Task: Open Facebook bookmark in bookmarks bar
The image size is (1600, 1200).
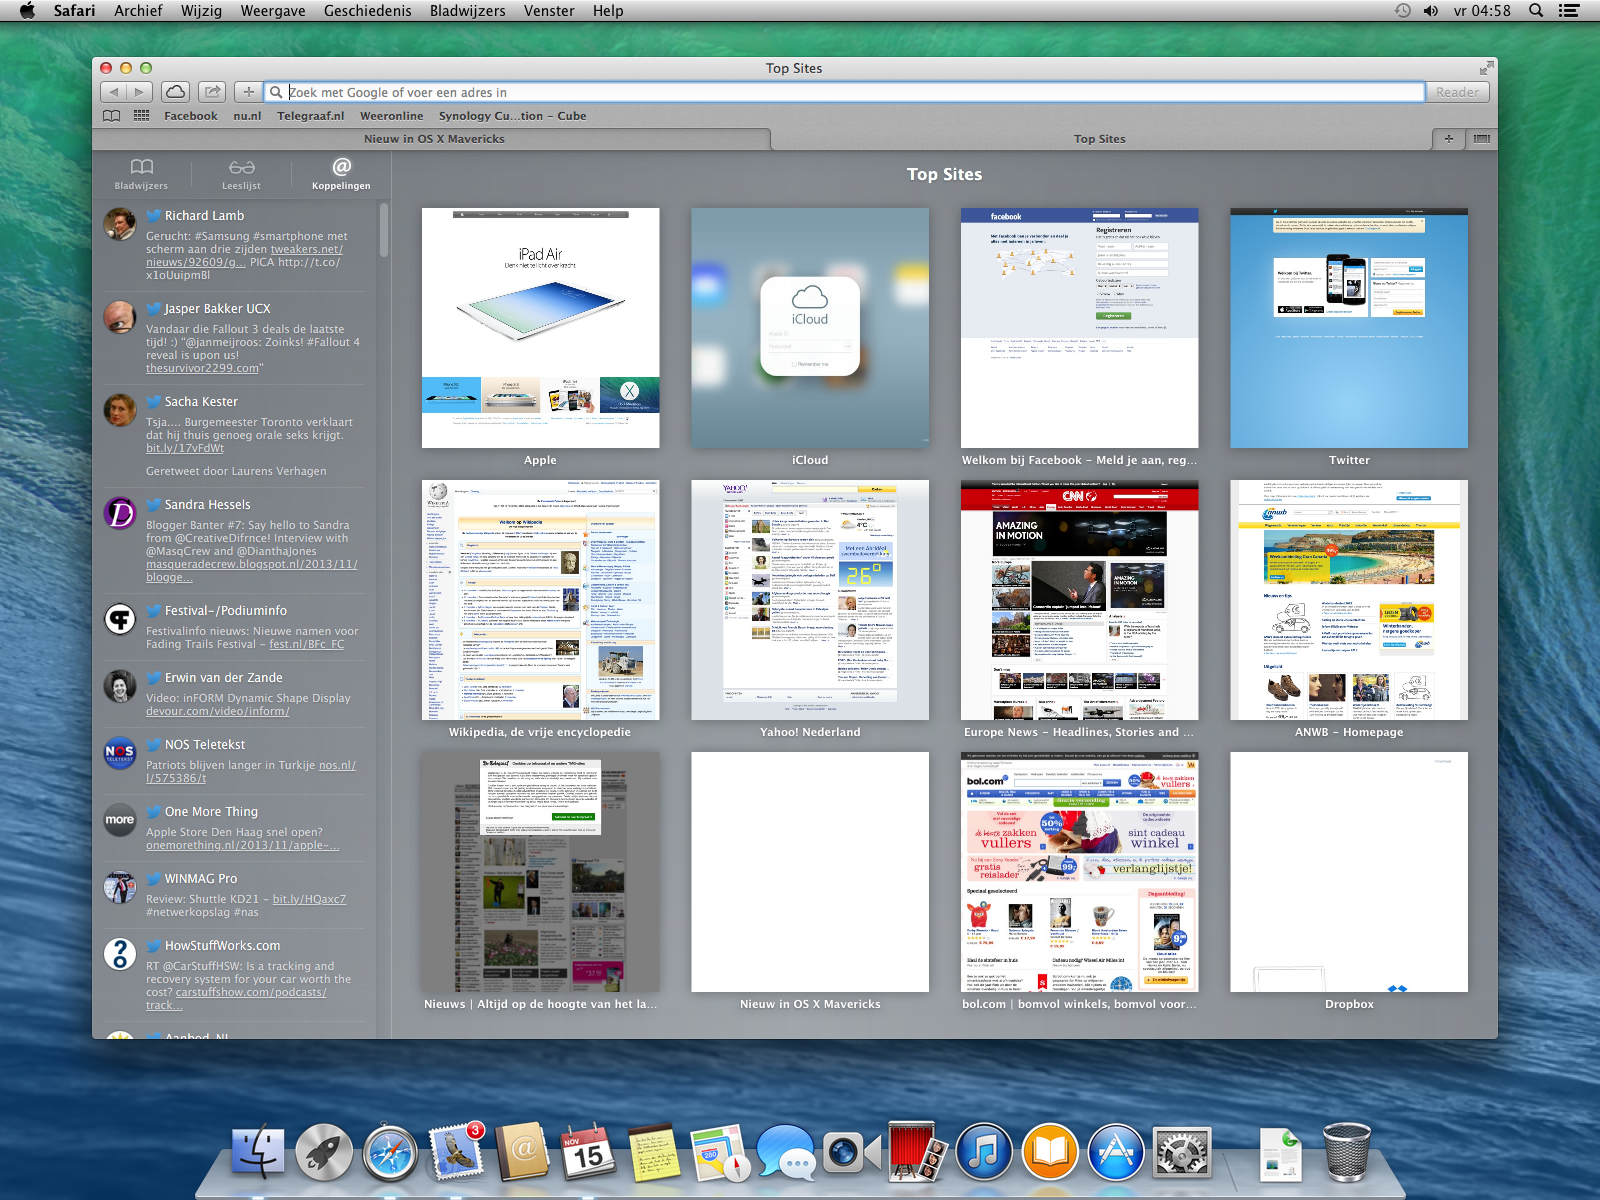Action: (x=191, y=116)
